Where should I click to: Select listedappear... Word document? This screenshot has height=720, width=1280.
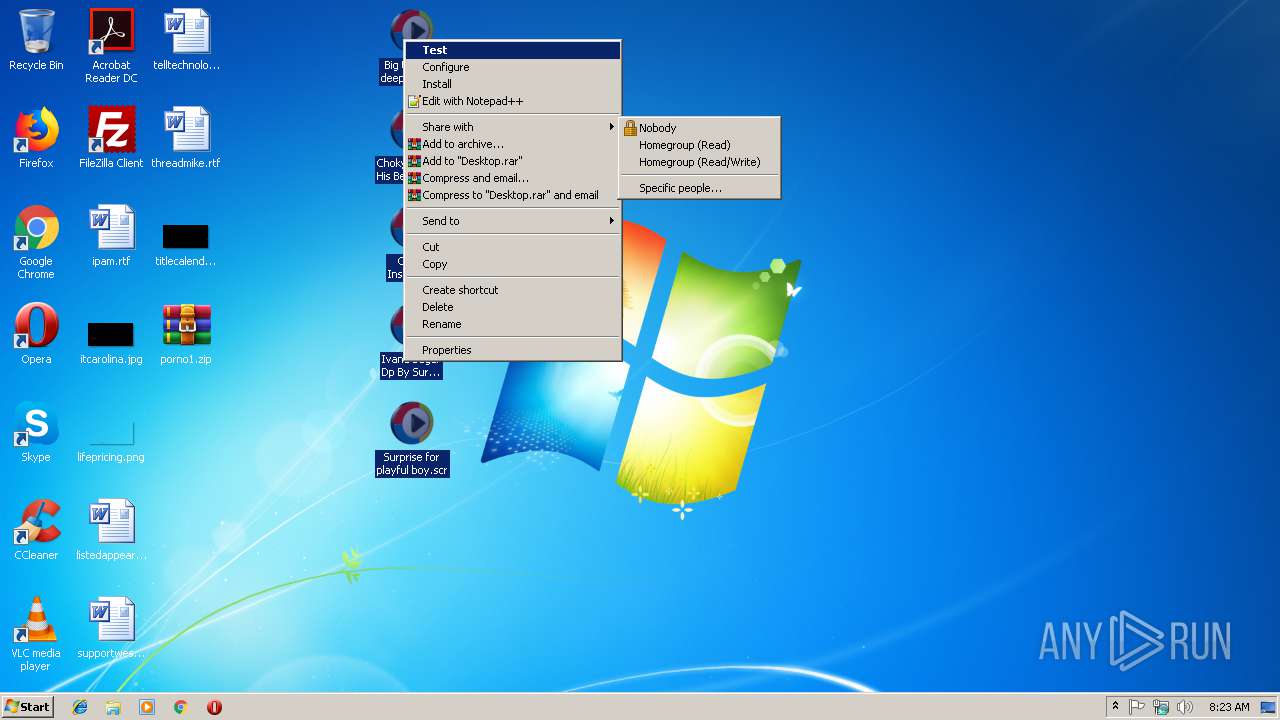pos(111,531)
